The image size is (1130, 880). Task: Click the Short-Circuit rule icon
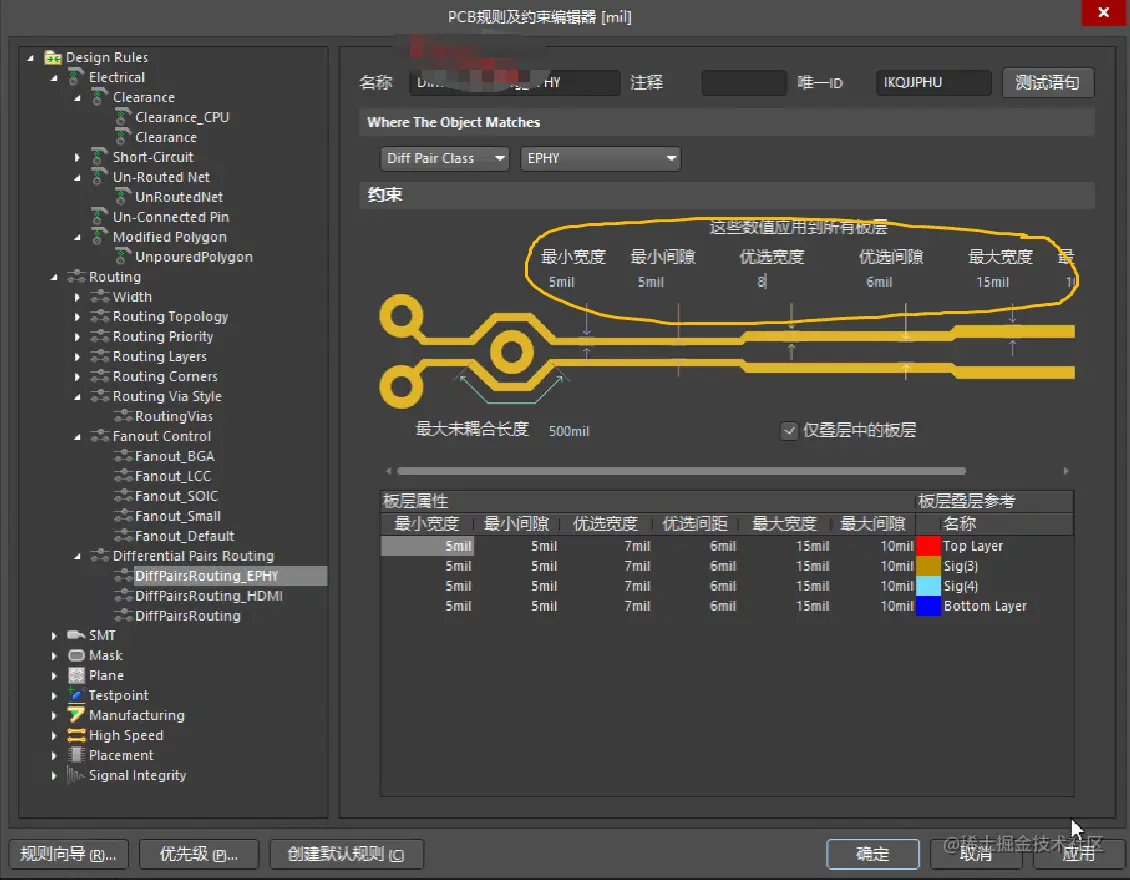(x=99, y=156)
